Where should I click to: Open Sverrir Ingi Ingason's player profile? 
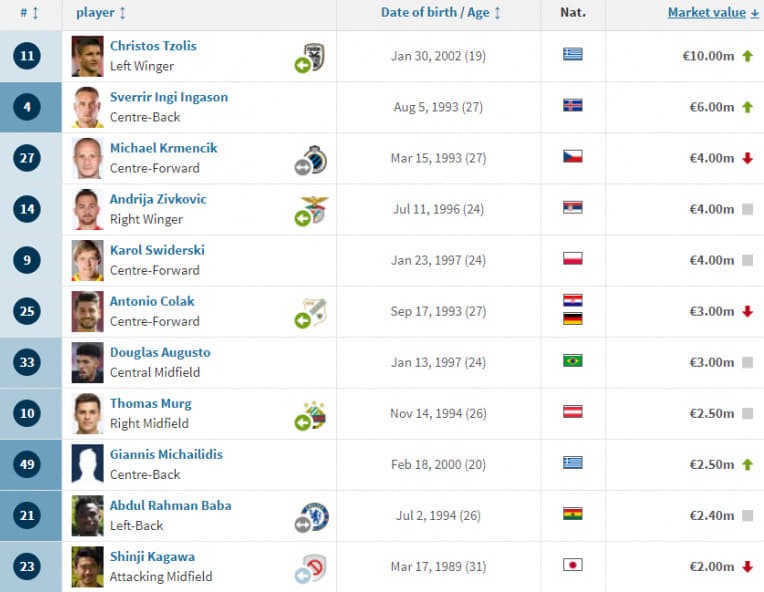pos(168,97)
